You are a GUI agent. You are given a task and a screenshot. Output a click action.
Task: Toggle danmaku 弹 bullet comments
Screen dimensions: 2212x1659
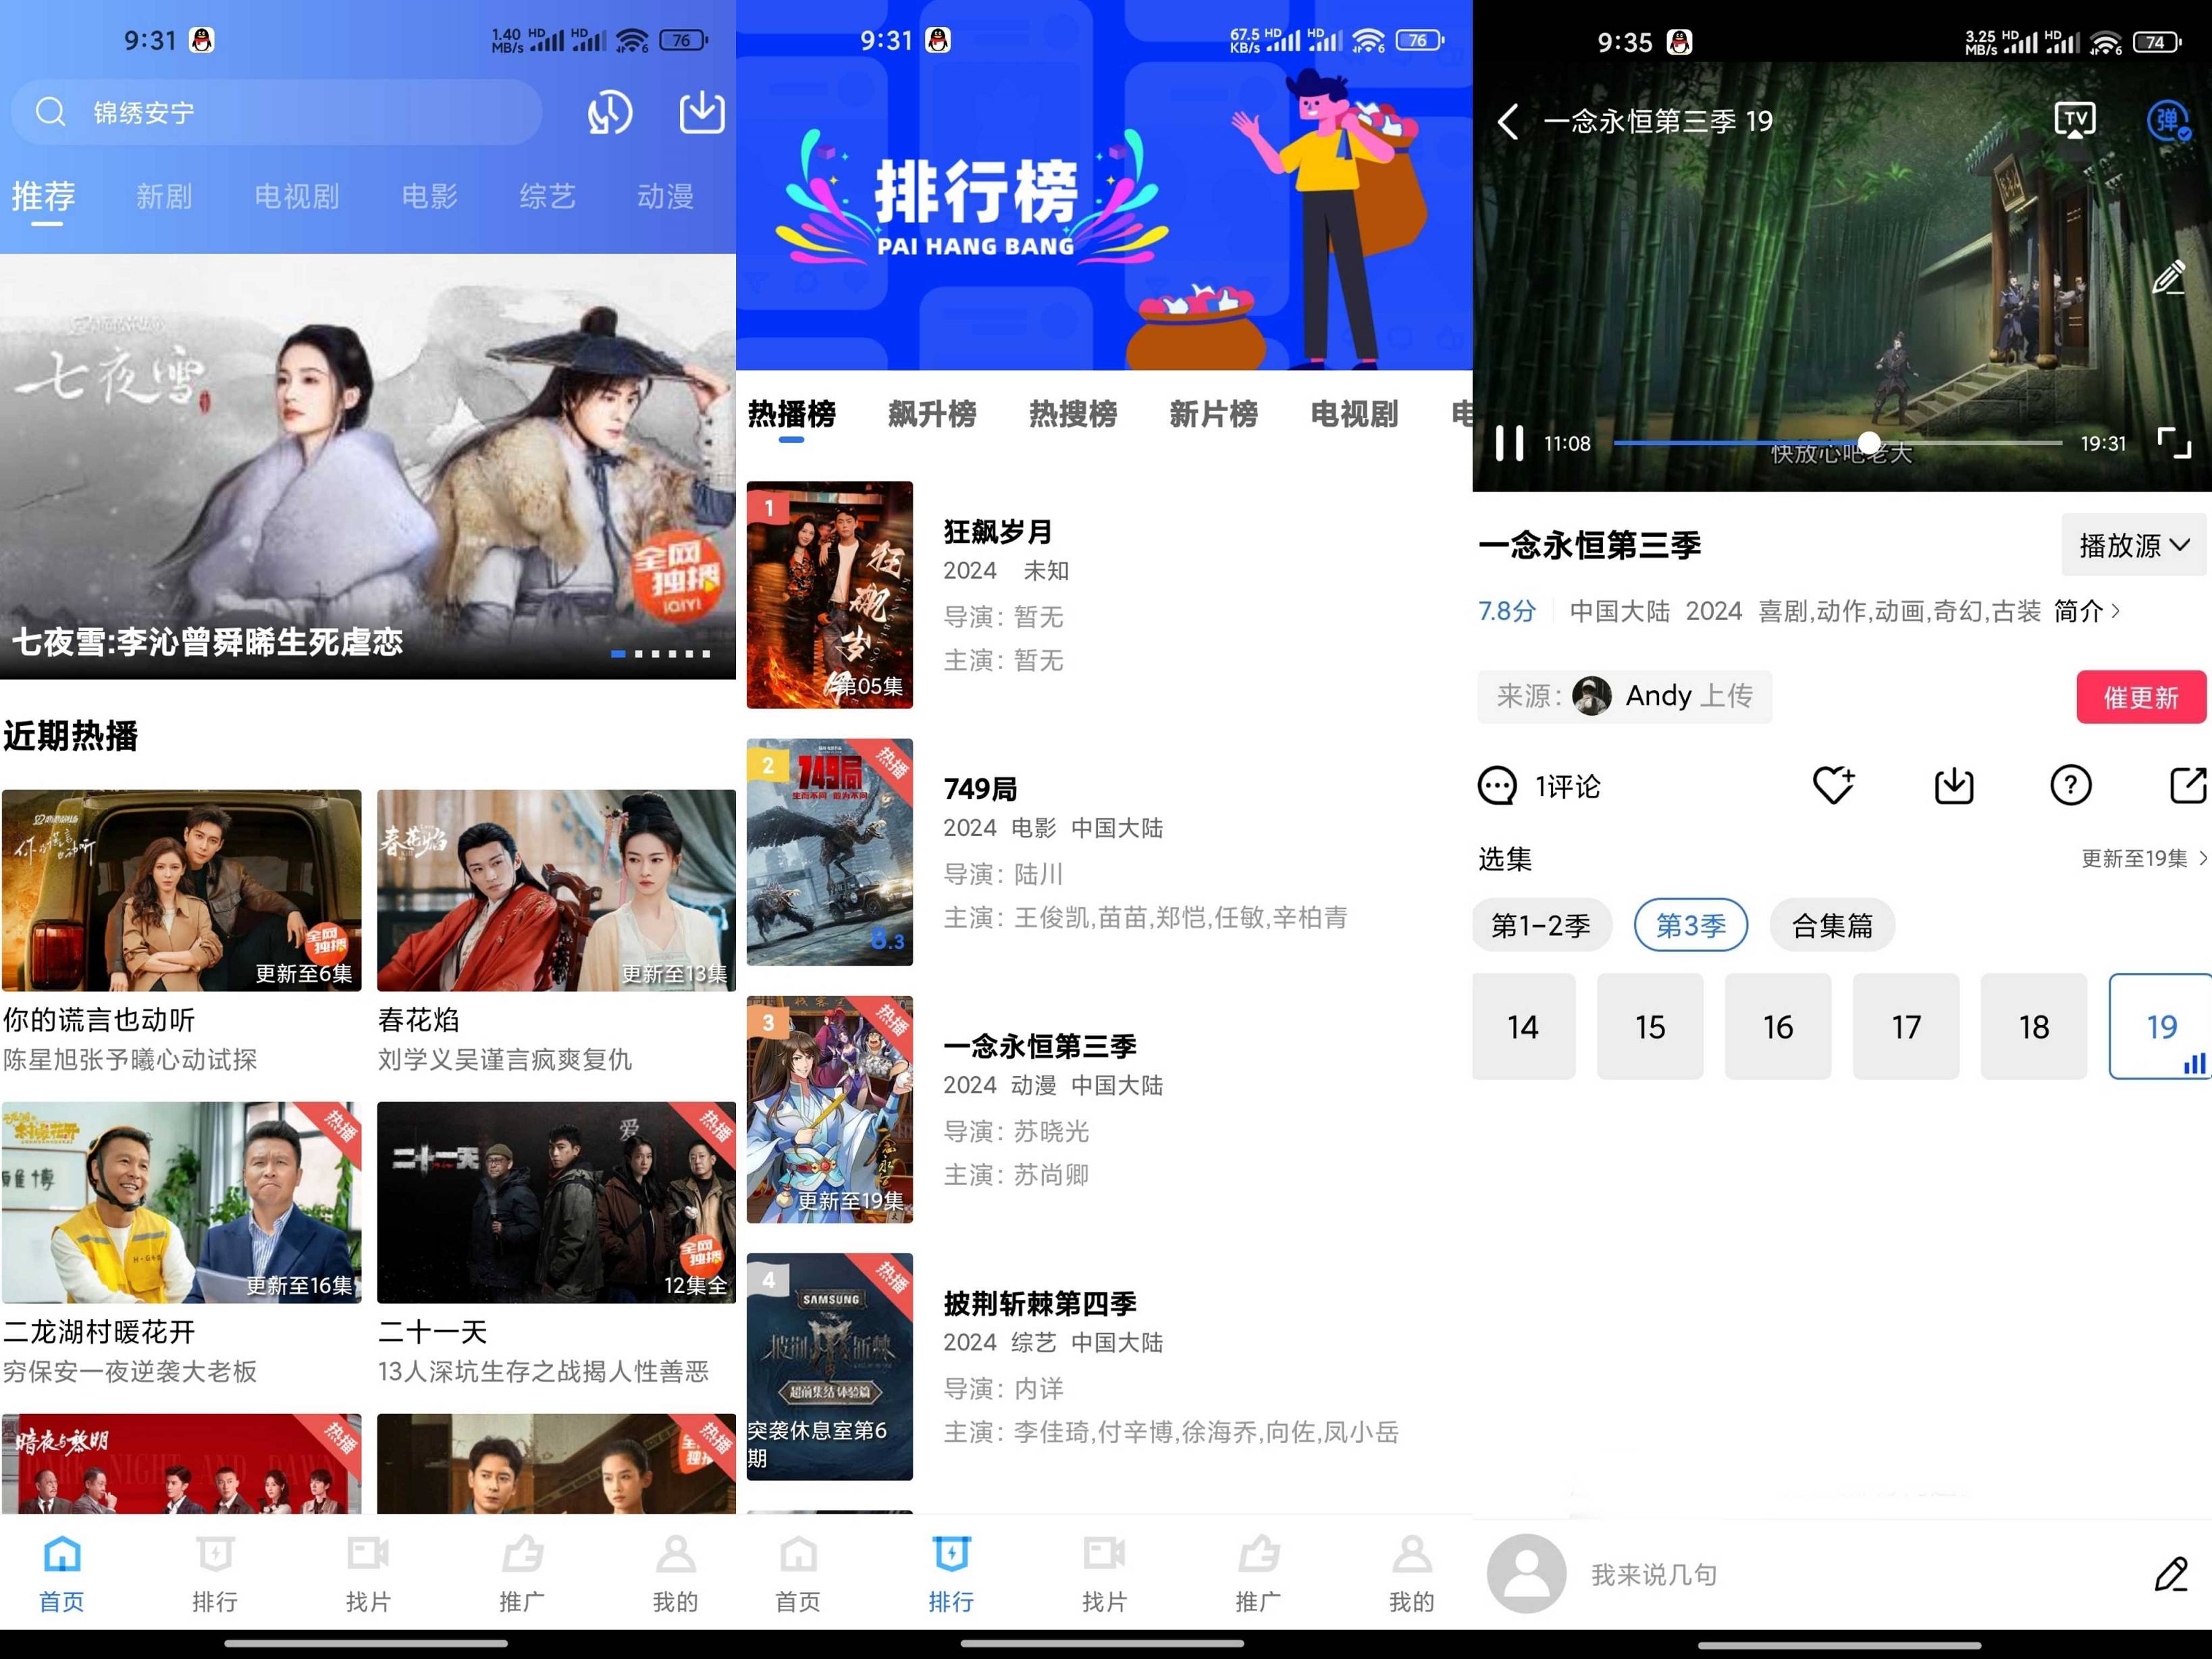tap(2168, 120)
